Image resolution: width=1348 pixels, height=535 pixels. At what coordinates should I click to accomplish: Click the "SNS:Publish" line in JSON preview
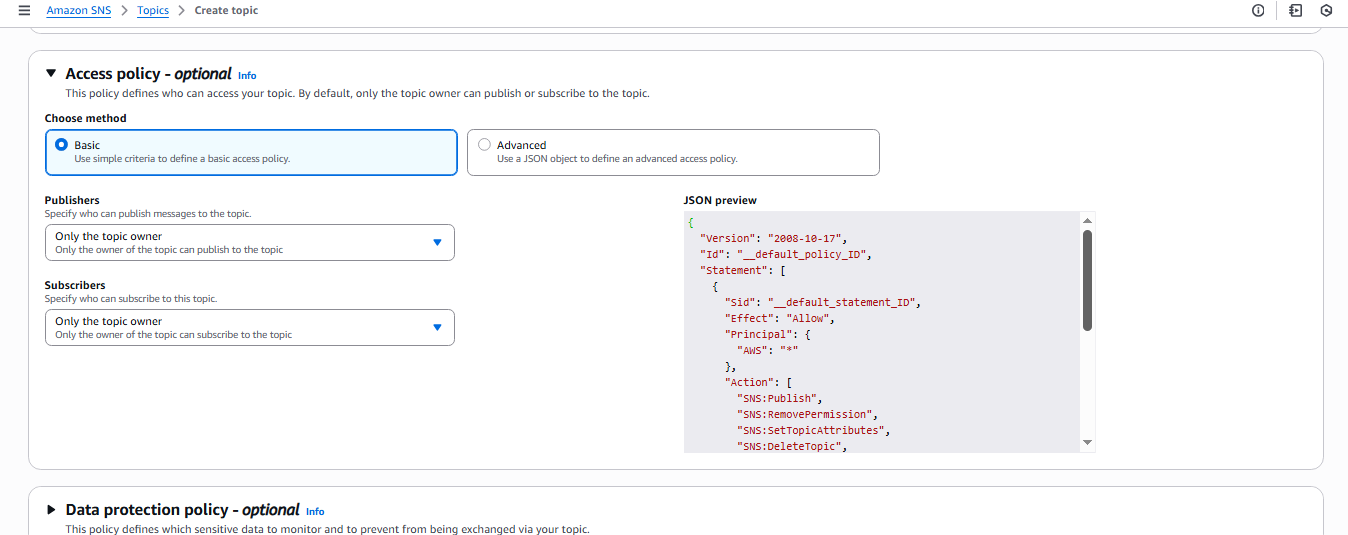[x=779, y=398]
